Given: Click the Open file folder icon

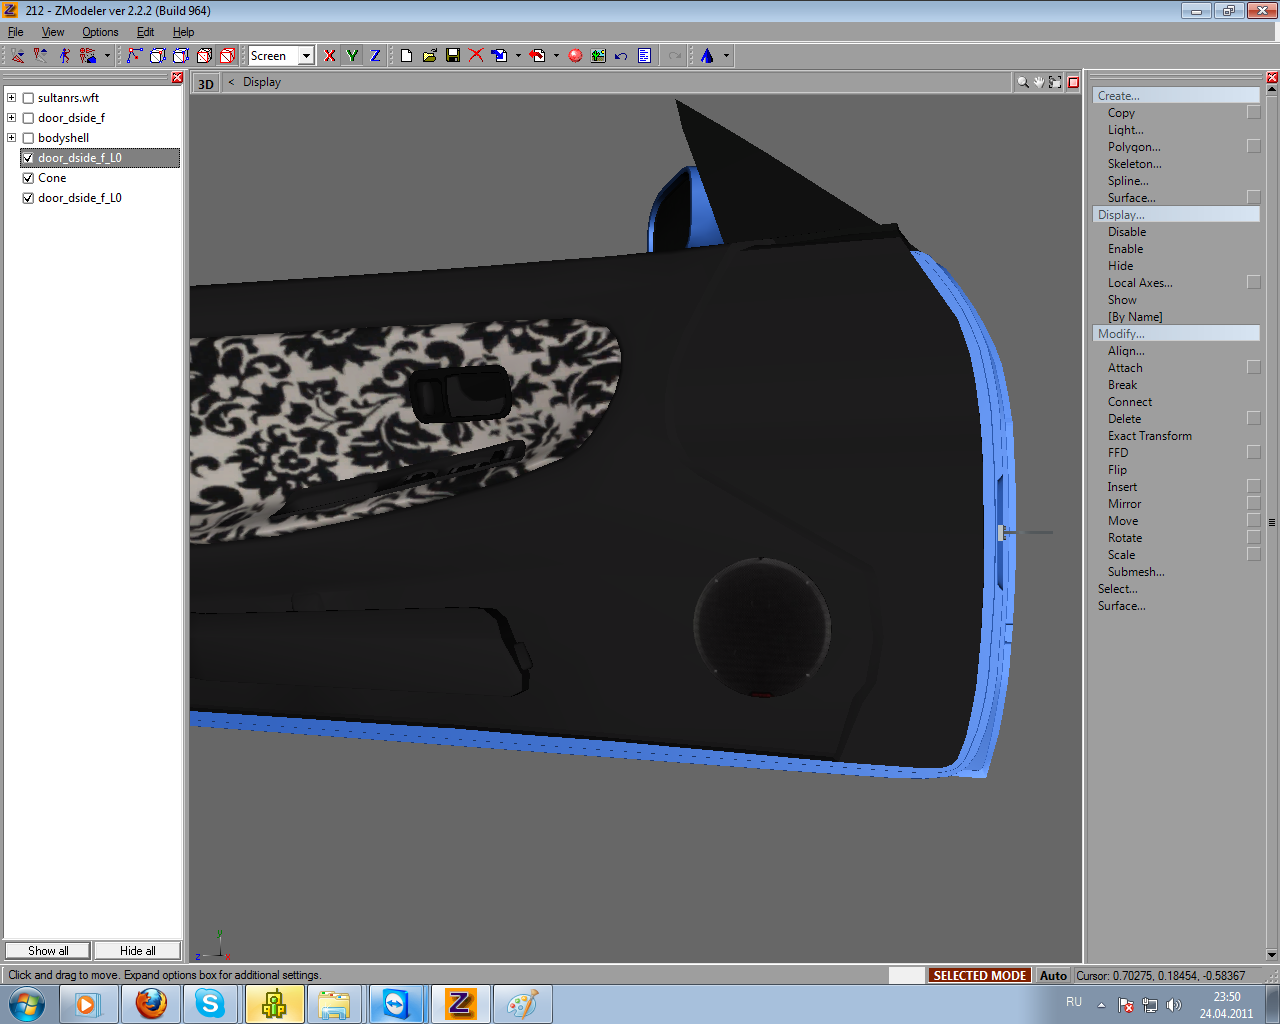Looking at the screenshot, I should pos(430,56).
